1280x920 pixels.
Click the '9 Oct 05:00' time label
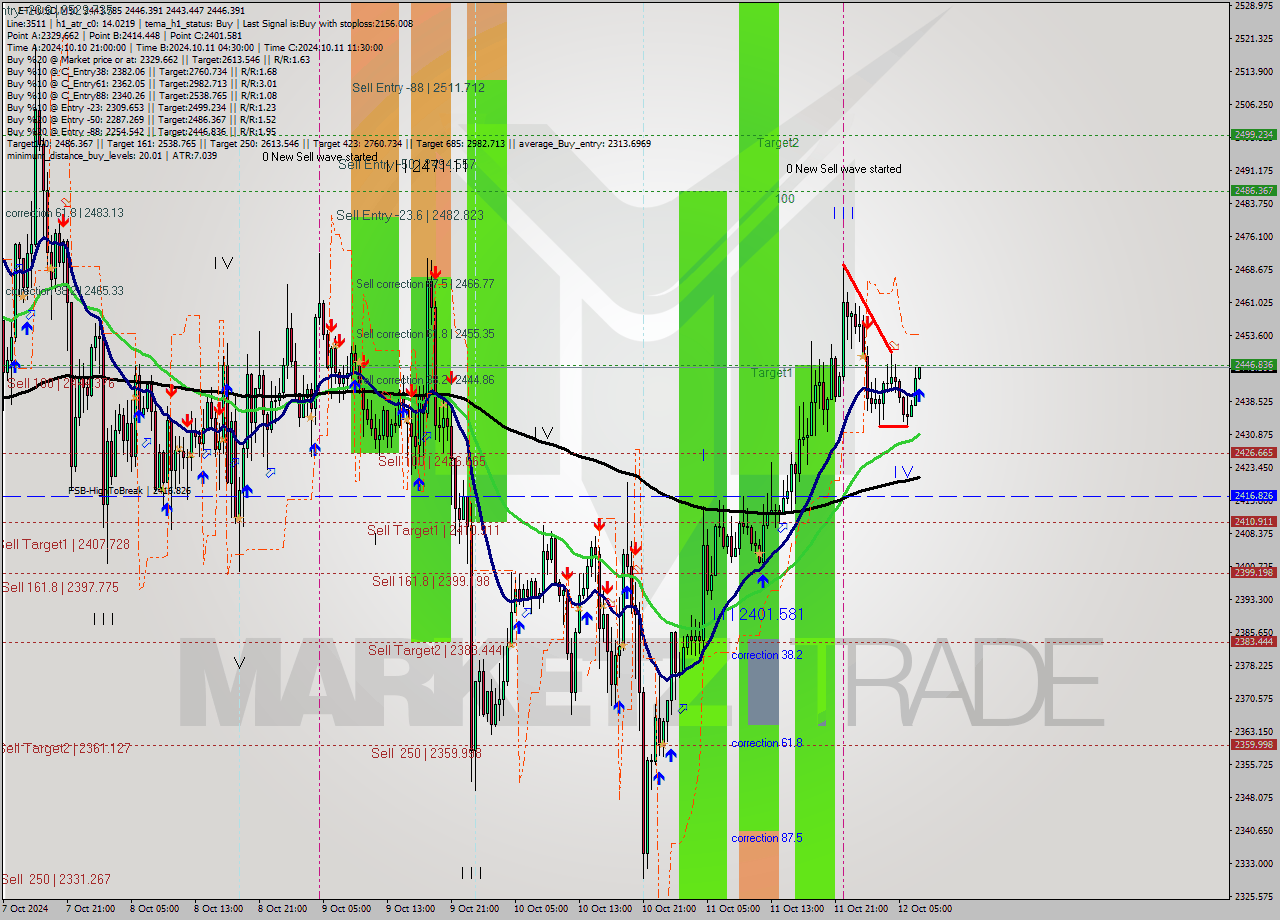[x=345, y=909]
